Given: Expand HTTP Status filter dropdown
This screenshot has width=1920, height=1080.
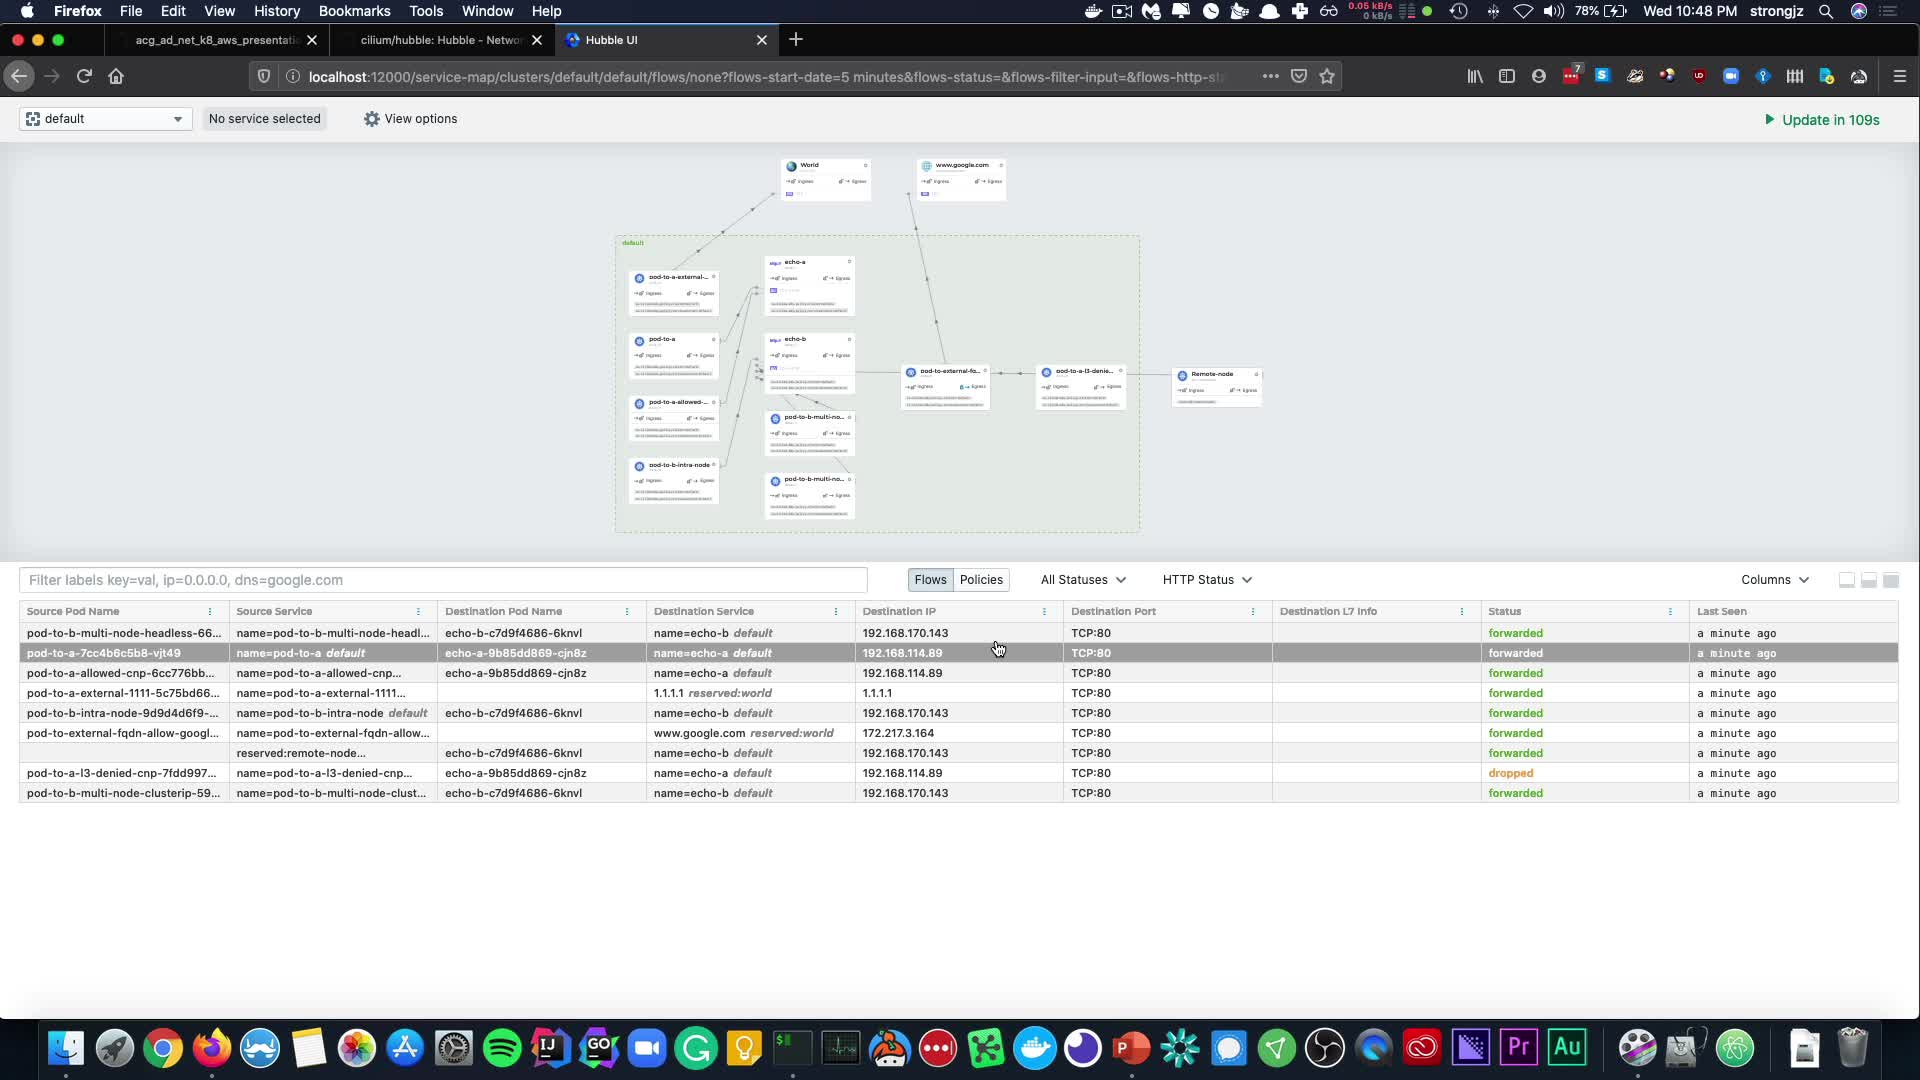Looking at the screenshot, I should 1207,580.
